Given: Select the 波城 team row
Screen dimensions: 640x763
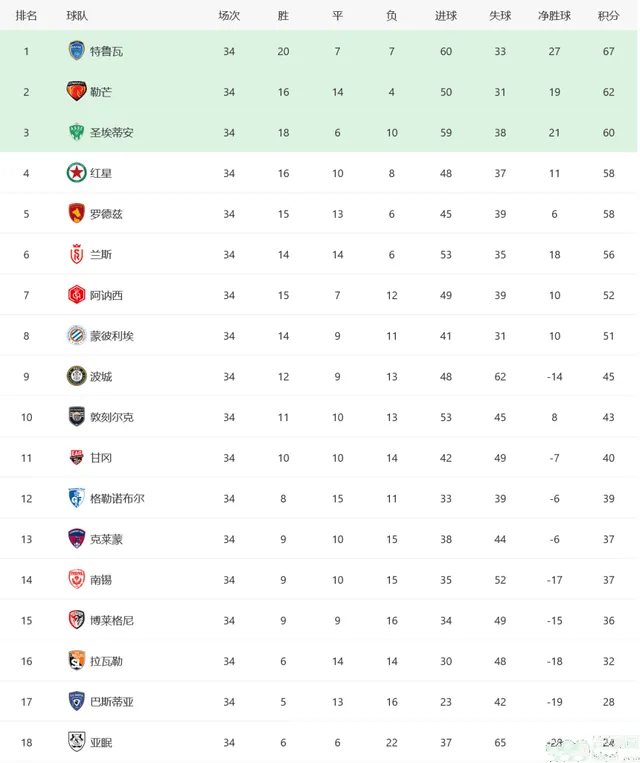Looking at the screenshot, I should point(318,376).
